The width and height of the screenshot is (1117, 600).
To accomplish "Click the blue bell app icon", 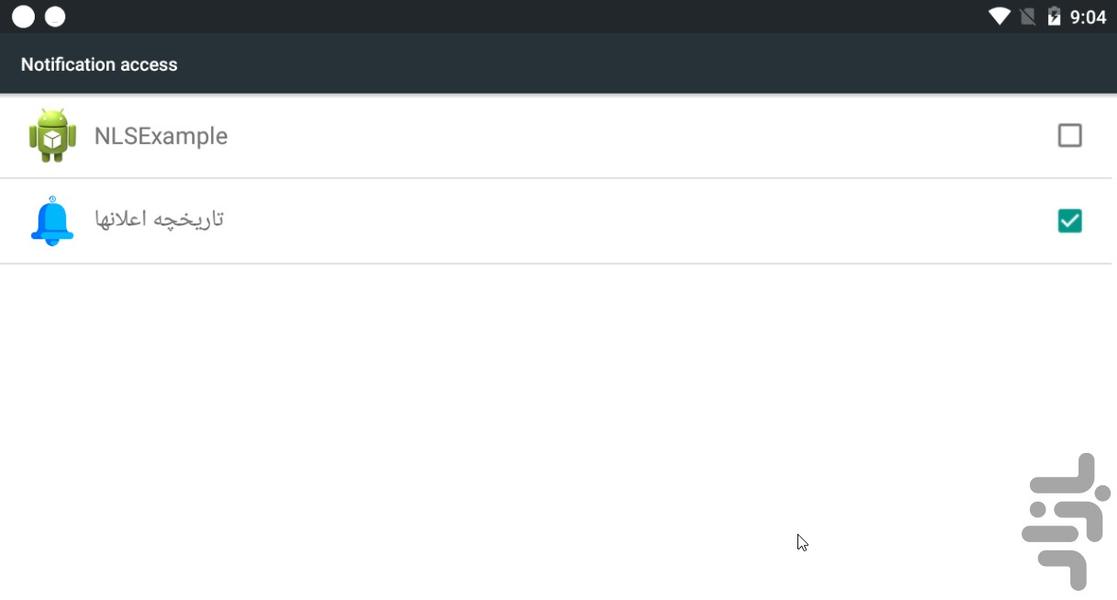I will (52, 221).
